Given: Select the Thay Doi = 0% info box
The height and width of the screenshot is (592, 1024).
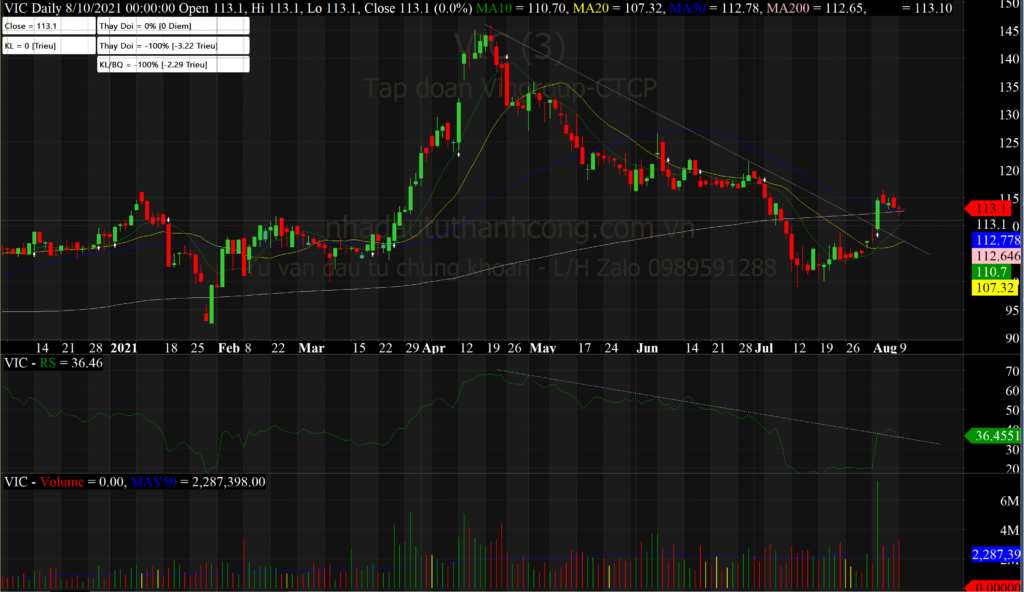Looking at the screenshot, I should point(171,26).
